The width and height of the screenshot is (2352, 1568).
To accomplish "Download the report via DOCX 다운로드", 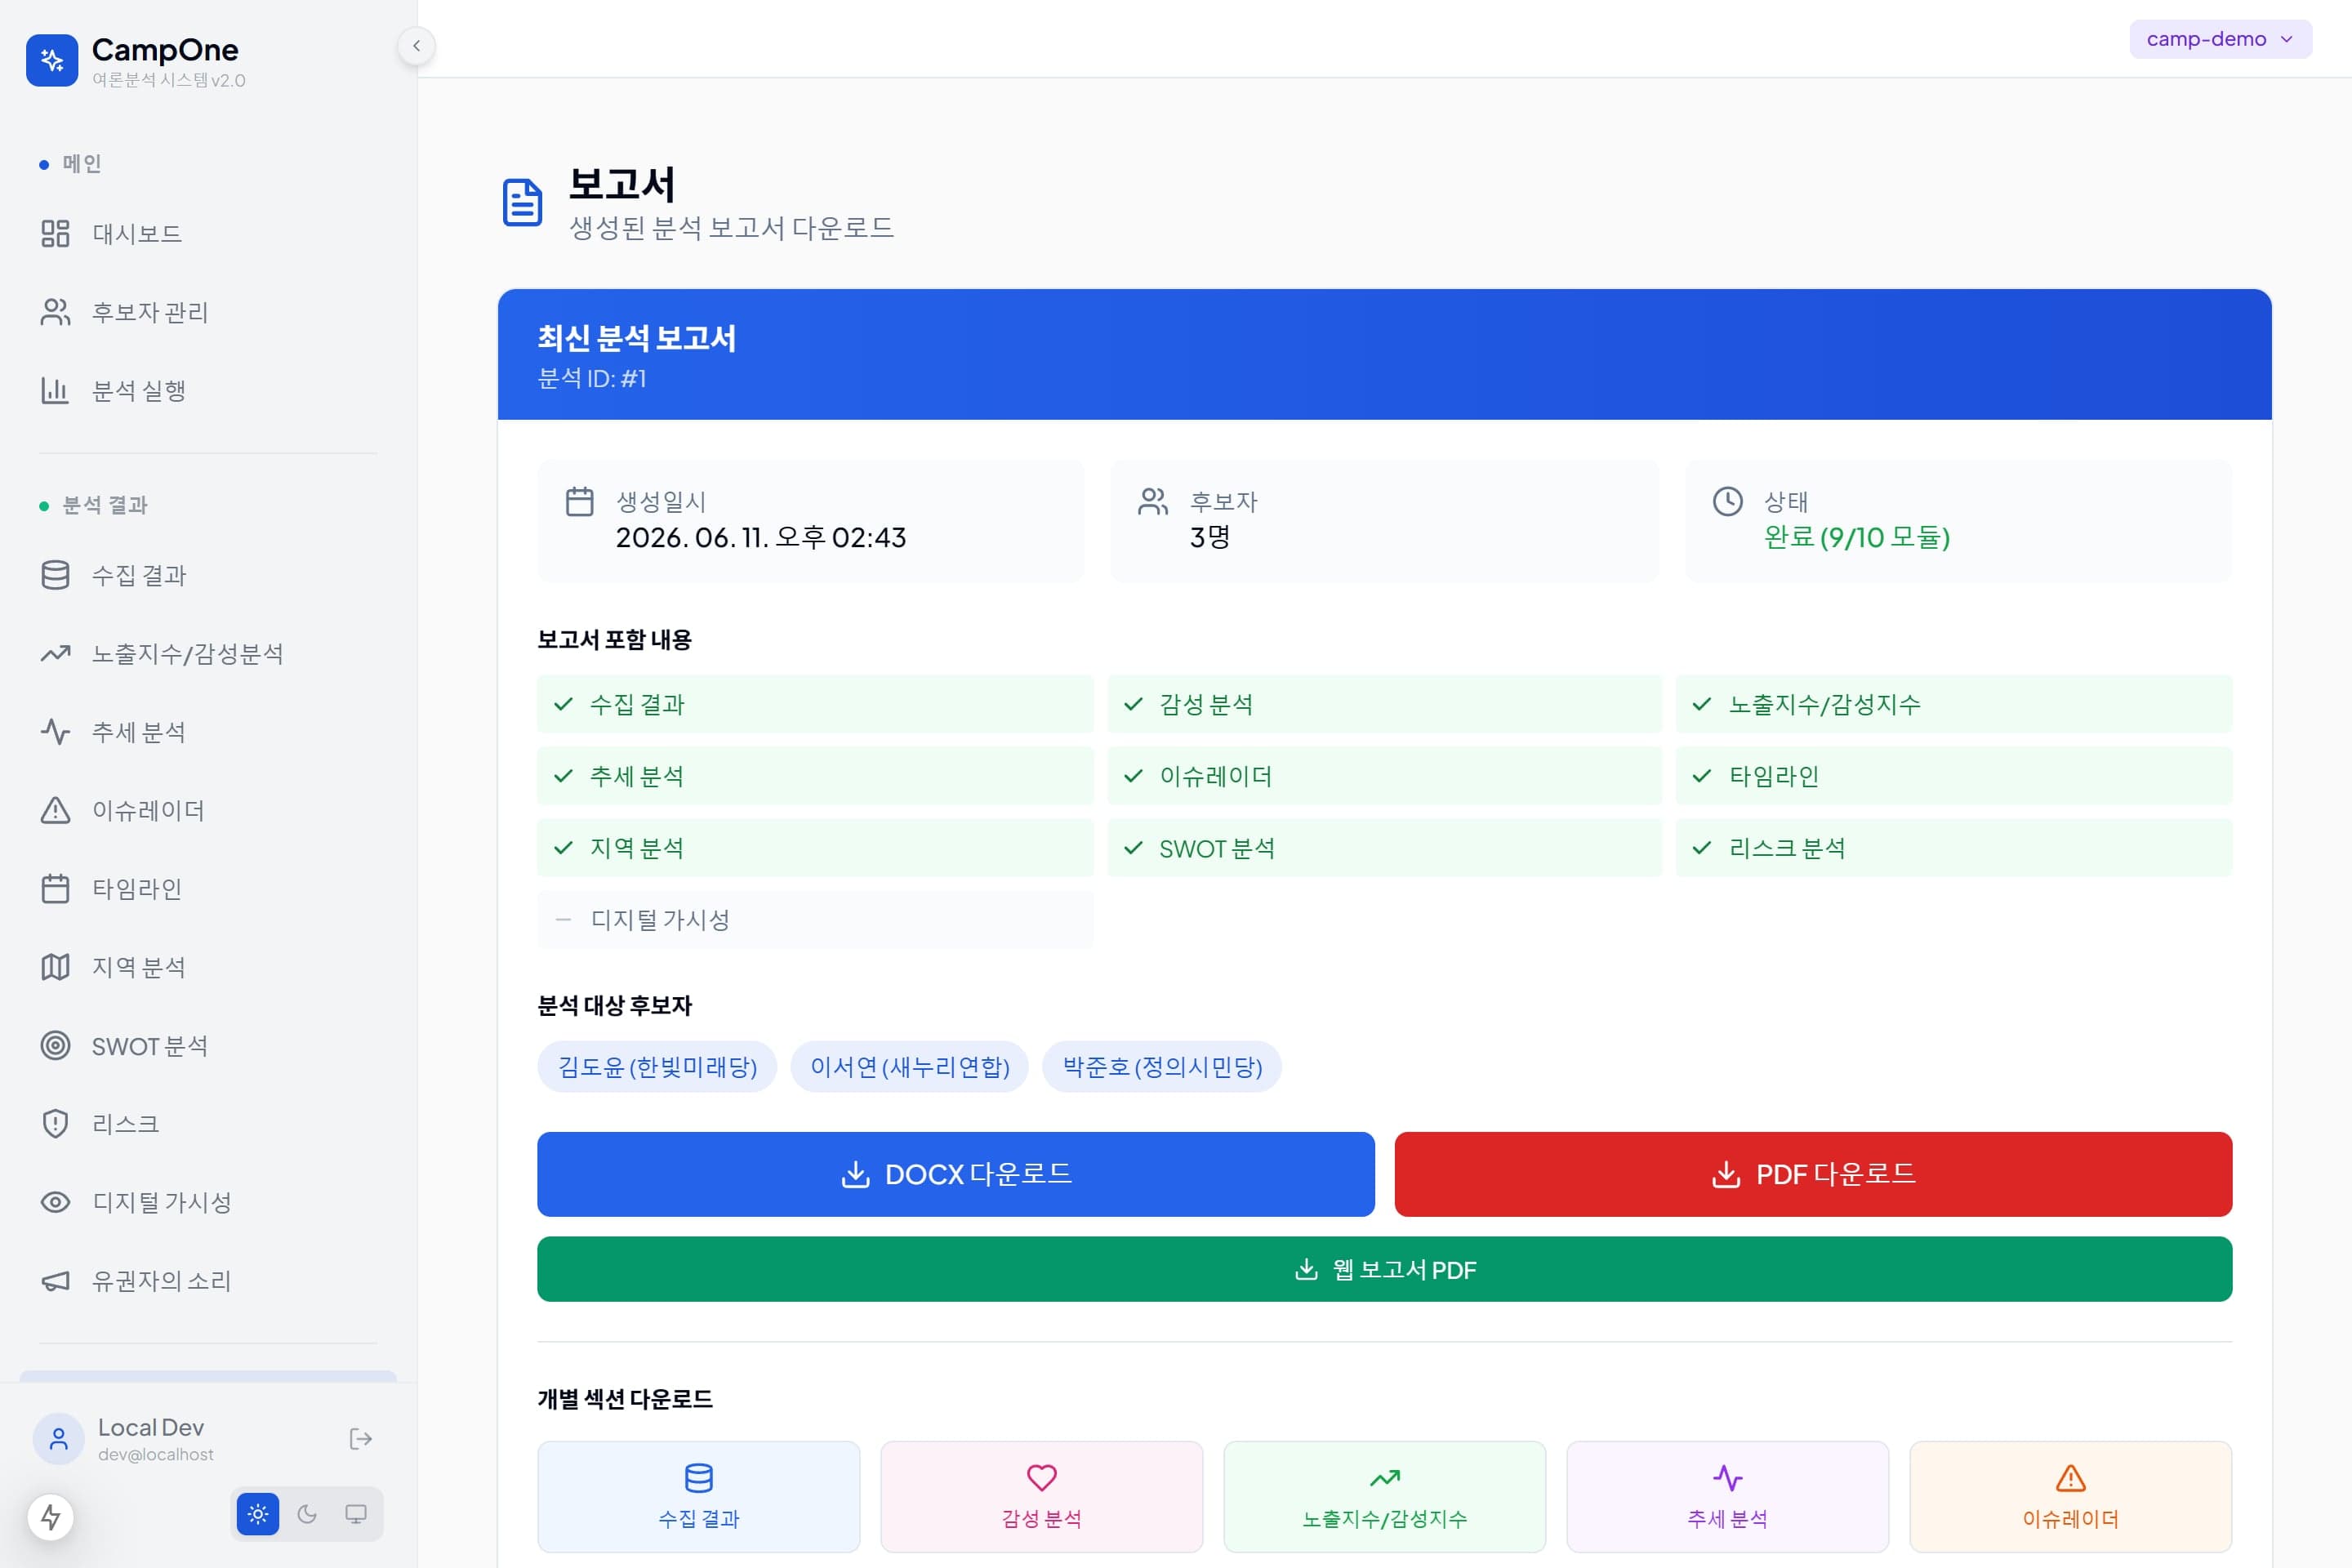I will (956, 1174).
